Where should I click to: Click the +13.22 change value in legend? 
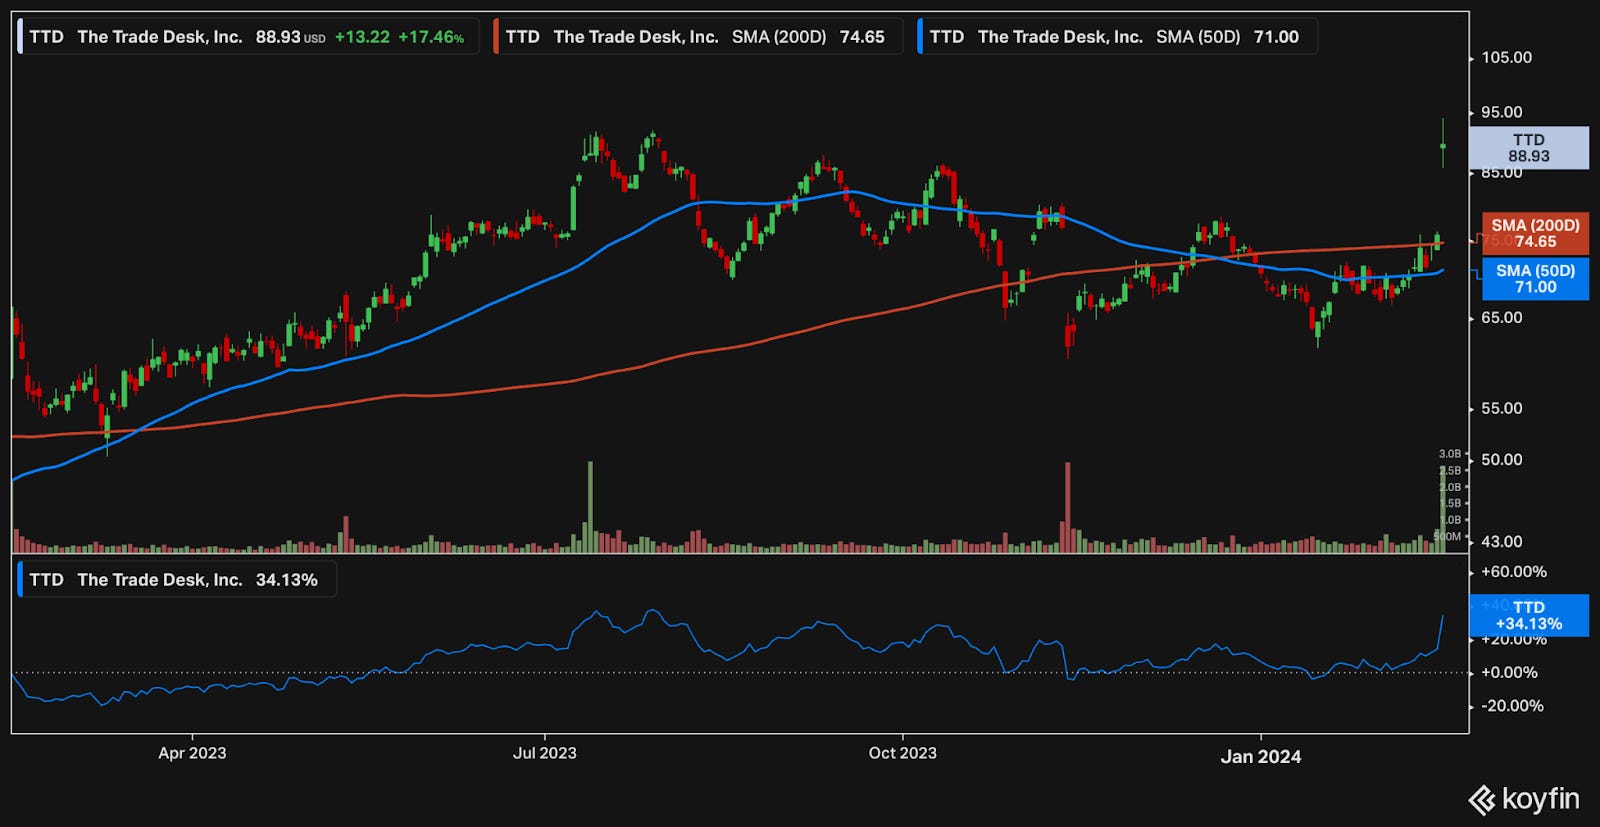(362, 37)
